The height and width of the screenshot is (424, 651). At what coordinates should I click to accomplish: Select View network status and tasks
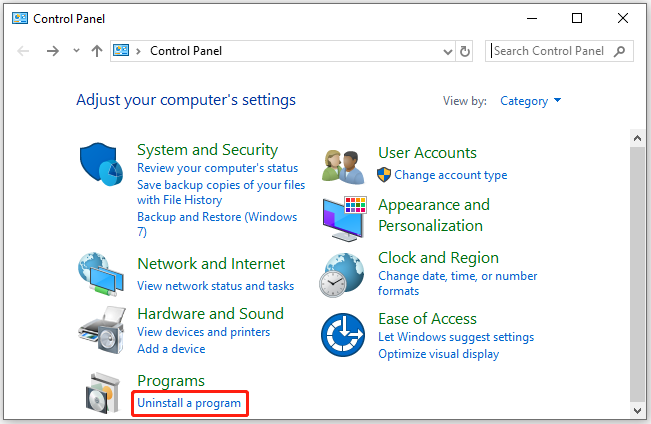[x=215, y=286]
